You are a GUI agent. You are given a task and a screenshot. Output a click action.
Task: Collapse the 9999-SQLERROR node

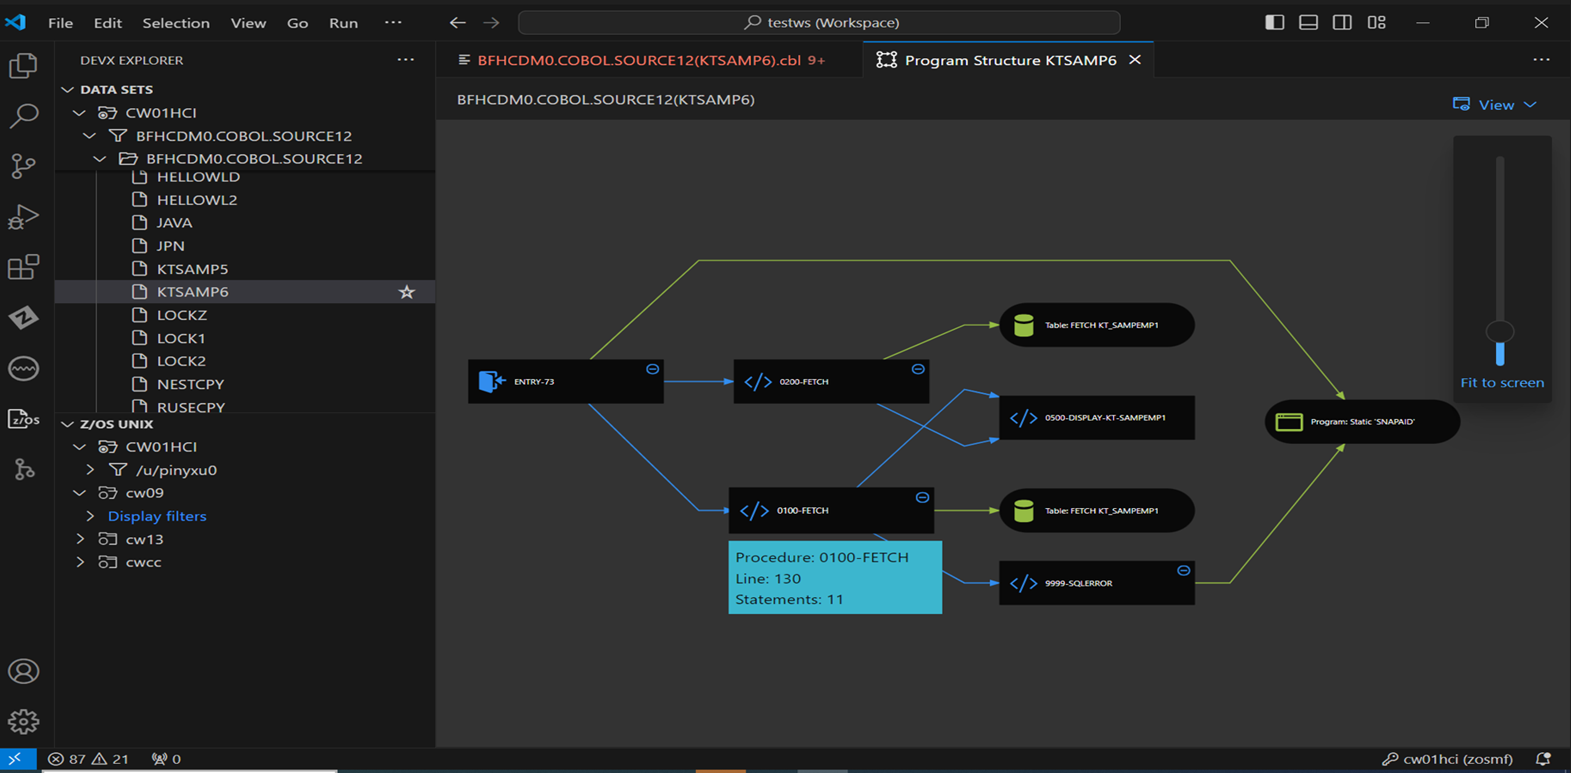pos(1184,570)
